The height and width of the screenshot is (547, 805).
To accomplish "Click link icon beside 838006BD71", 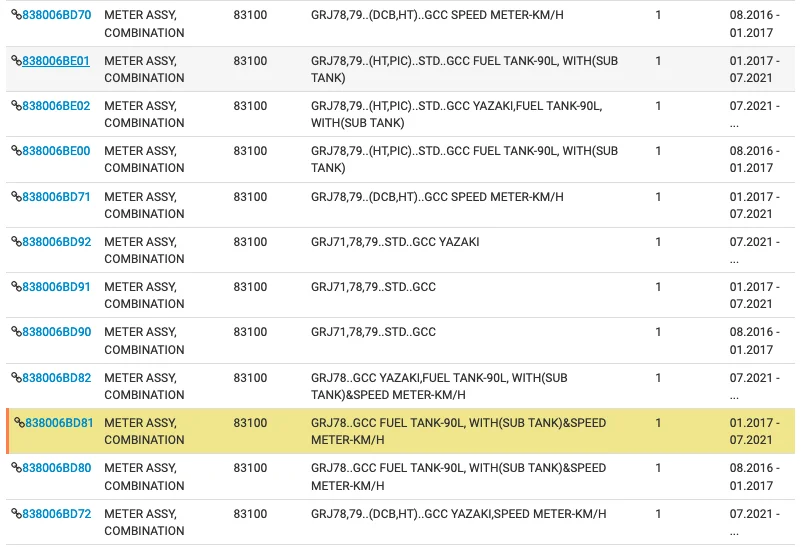I will tap(16, 197).
